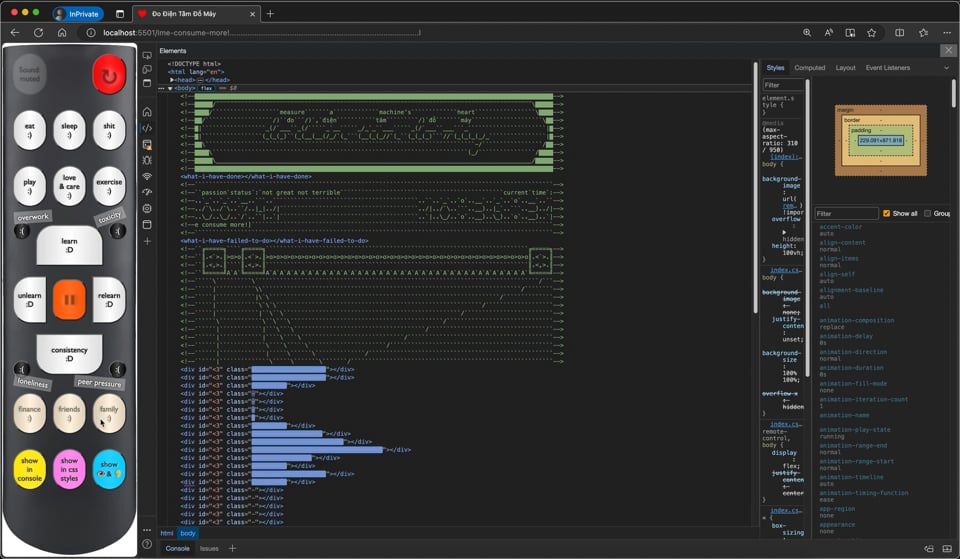This screenshot has height=559, width=960.
Task: Open the Welcome home icon in DevTools
Action: (x=147, y=112)
